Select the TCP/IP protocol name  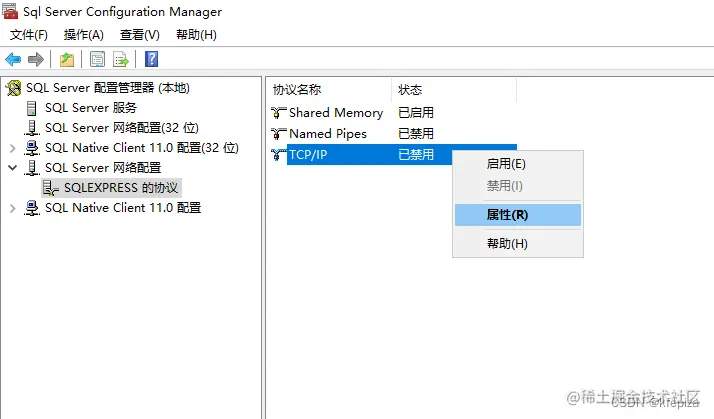click(308, 154)
